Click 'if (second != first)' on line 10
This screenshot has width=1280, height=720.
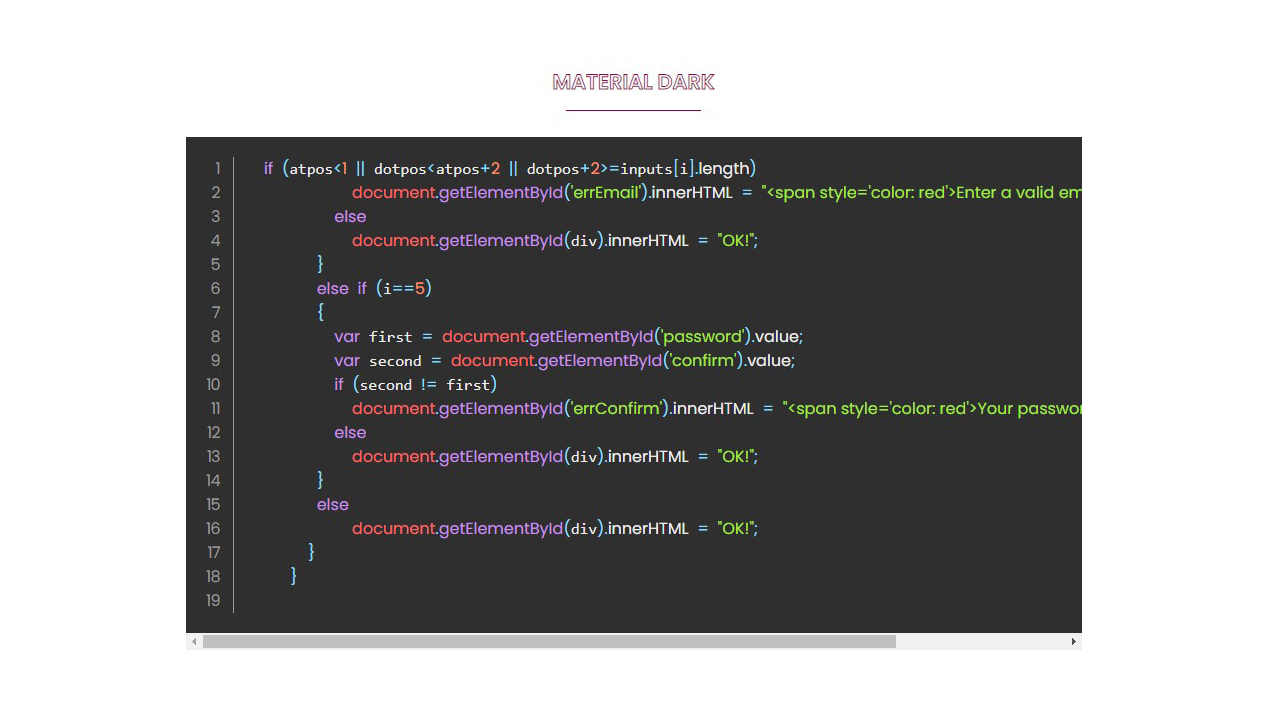[415, 384]
